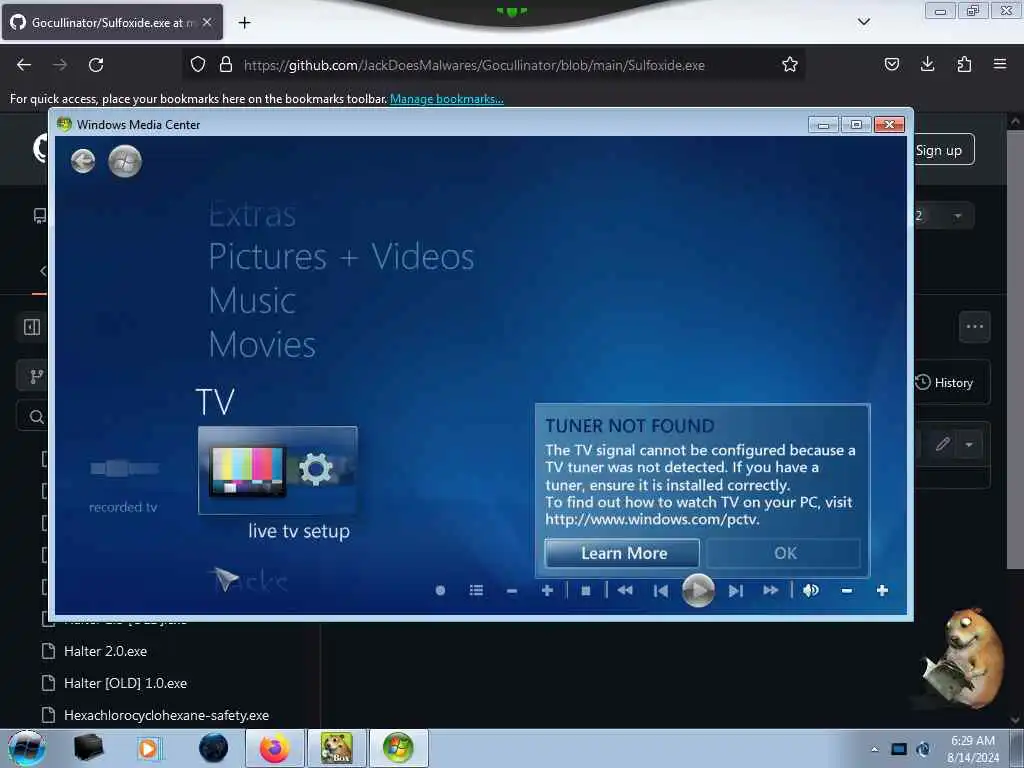This screenshot has height=768, width=1024.
Task: Click the GitHub file search magnifier
Action: pos(37,417)
